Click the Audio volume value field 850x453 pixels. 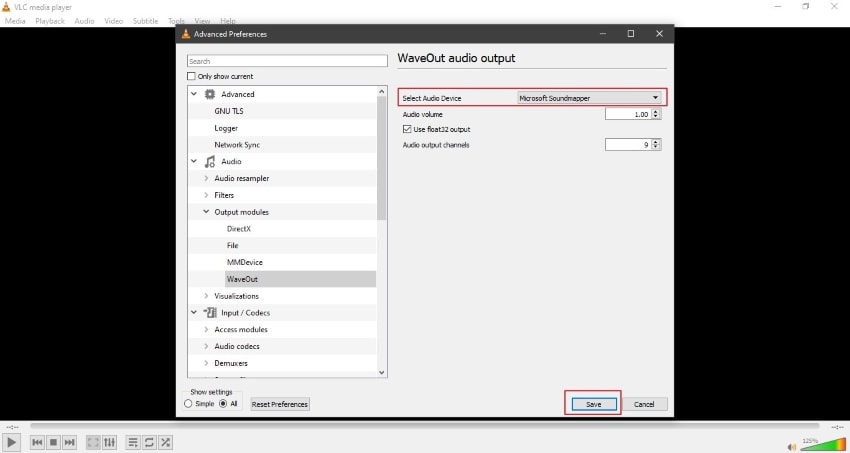click(x=628, y=114)
